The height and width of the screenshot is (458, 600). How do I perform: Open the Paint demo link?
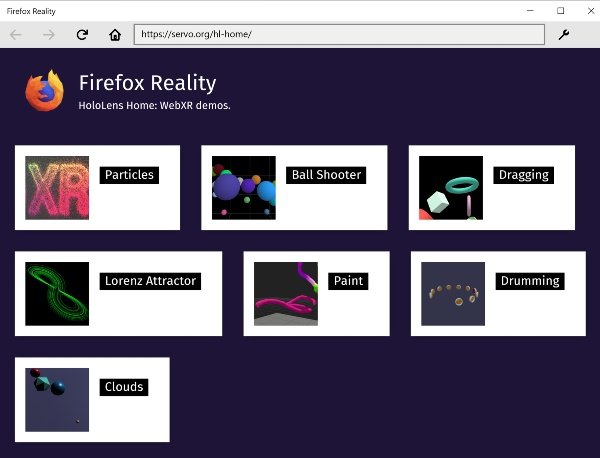(348, 281)
